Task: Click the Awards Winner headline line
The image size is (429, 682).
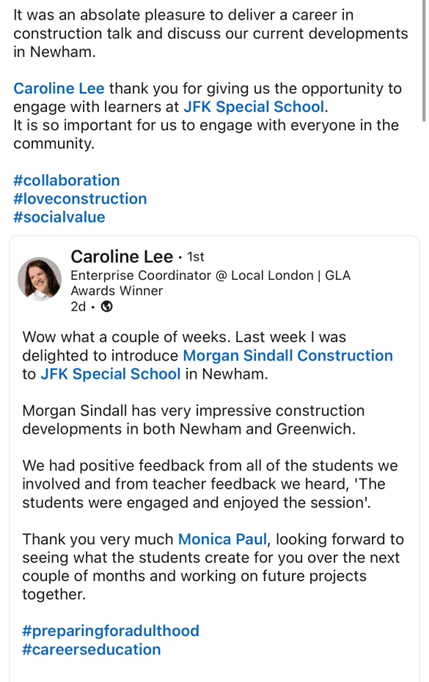Action: coord(117,291)
